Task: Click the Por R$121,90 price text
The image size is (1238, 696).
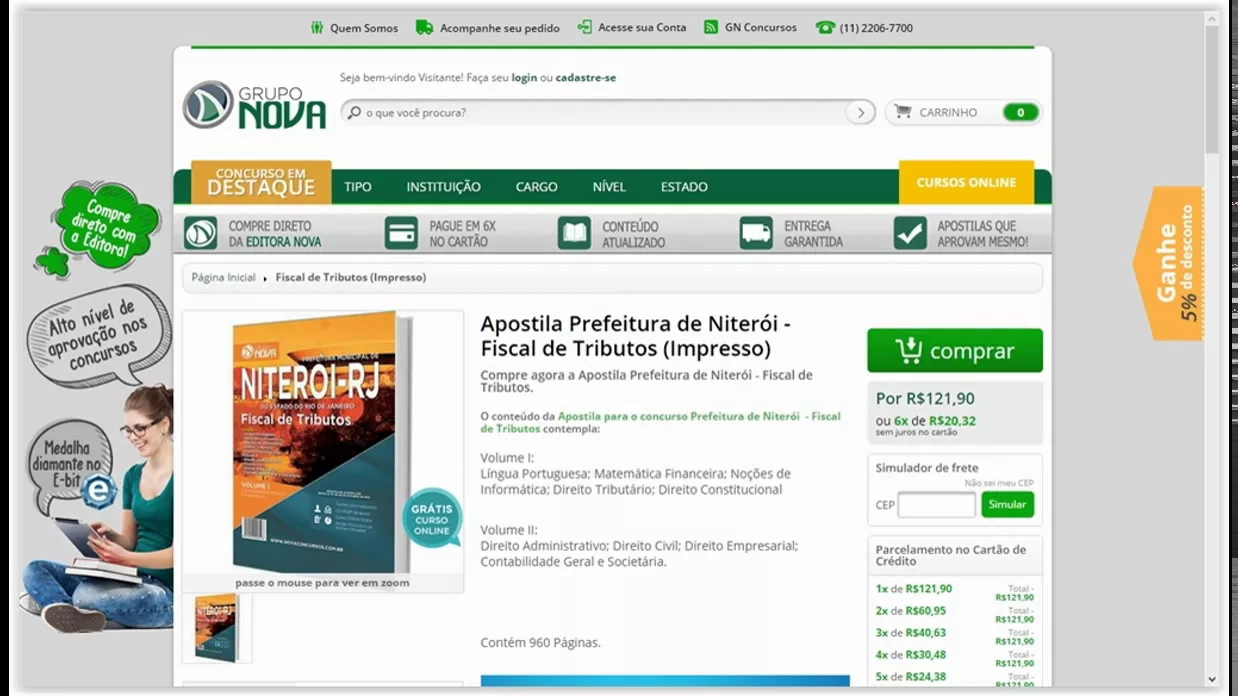Action: click(x=925, y=398)
